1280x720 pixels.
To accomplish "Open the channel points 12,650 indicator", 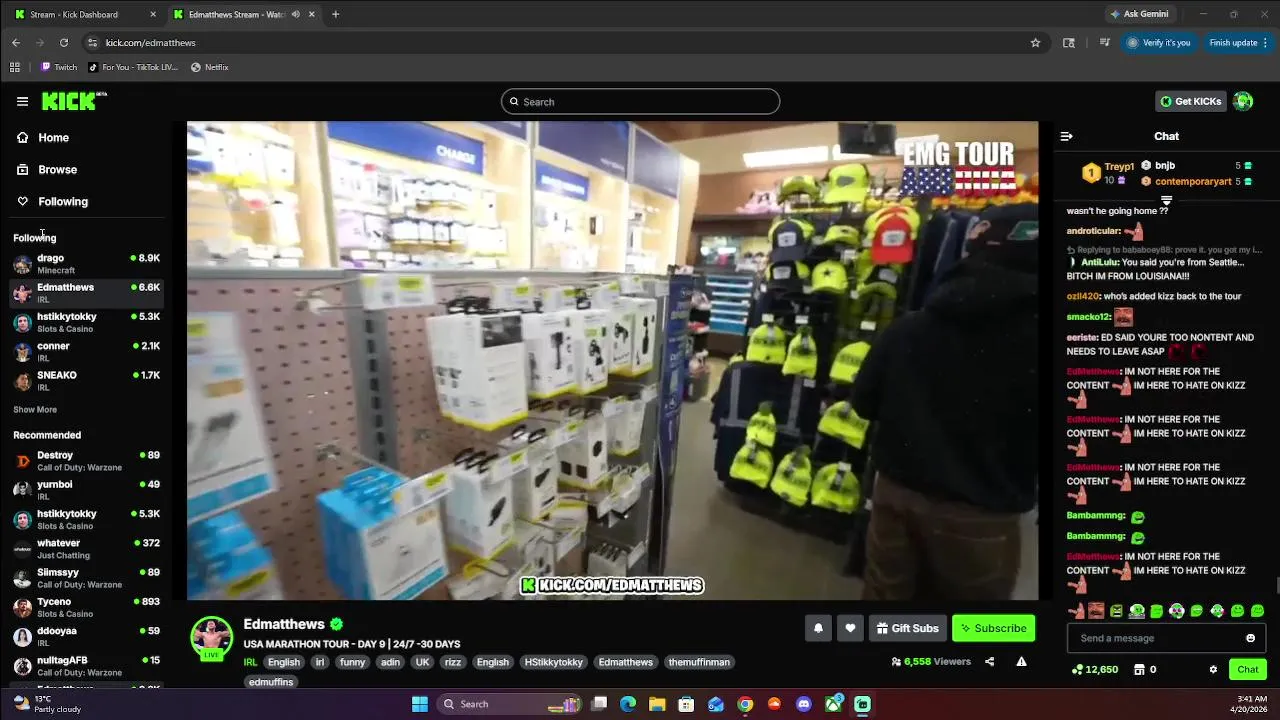I will pos(1095,669).
